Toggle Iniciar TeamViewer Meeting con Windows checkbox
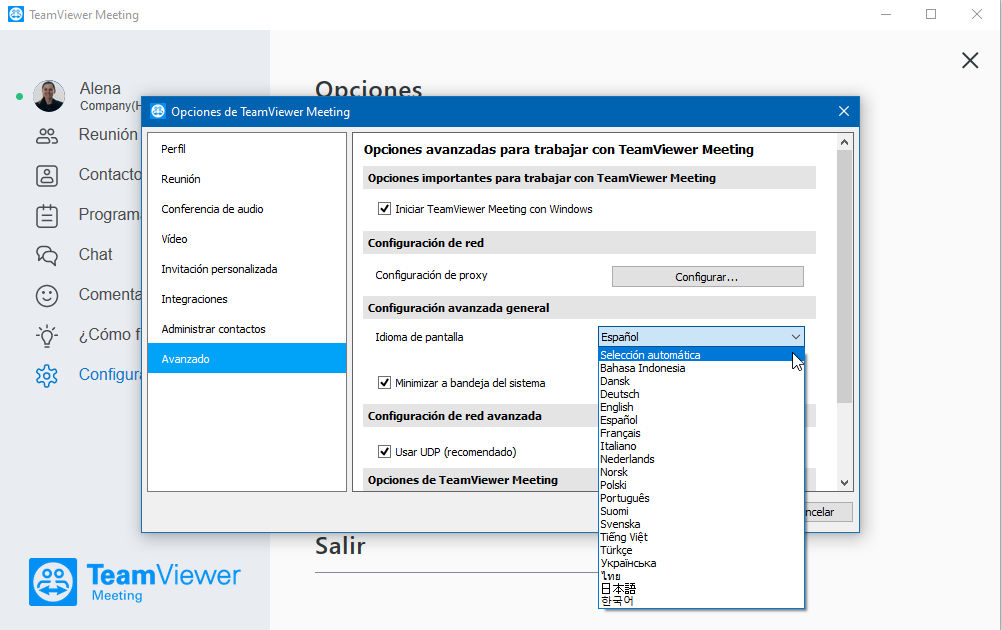 (x=384, y=208)
